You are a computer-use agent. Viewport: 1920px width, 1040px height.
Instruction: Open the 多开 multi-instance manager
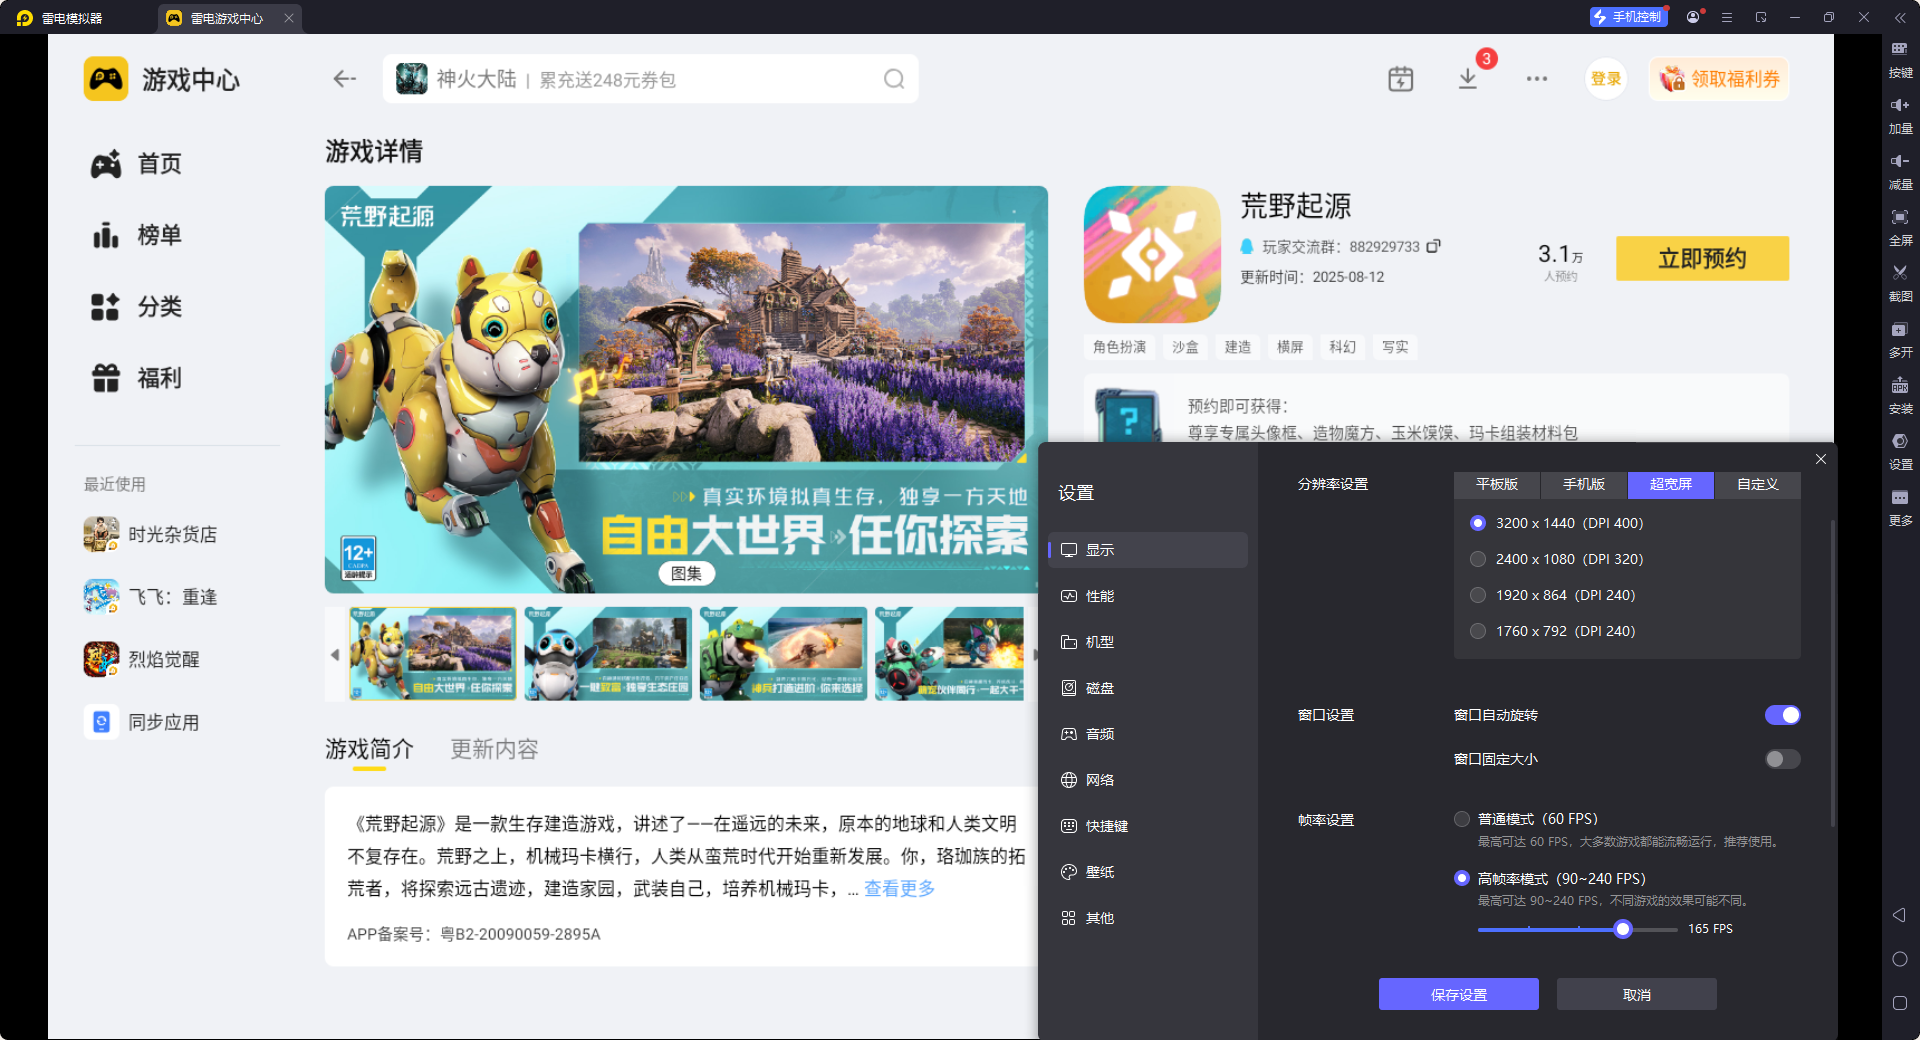click(1900, 340)
